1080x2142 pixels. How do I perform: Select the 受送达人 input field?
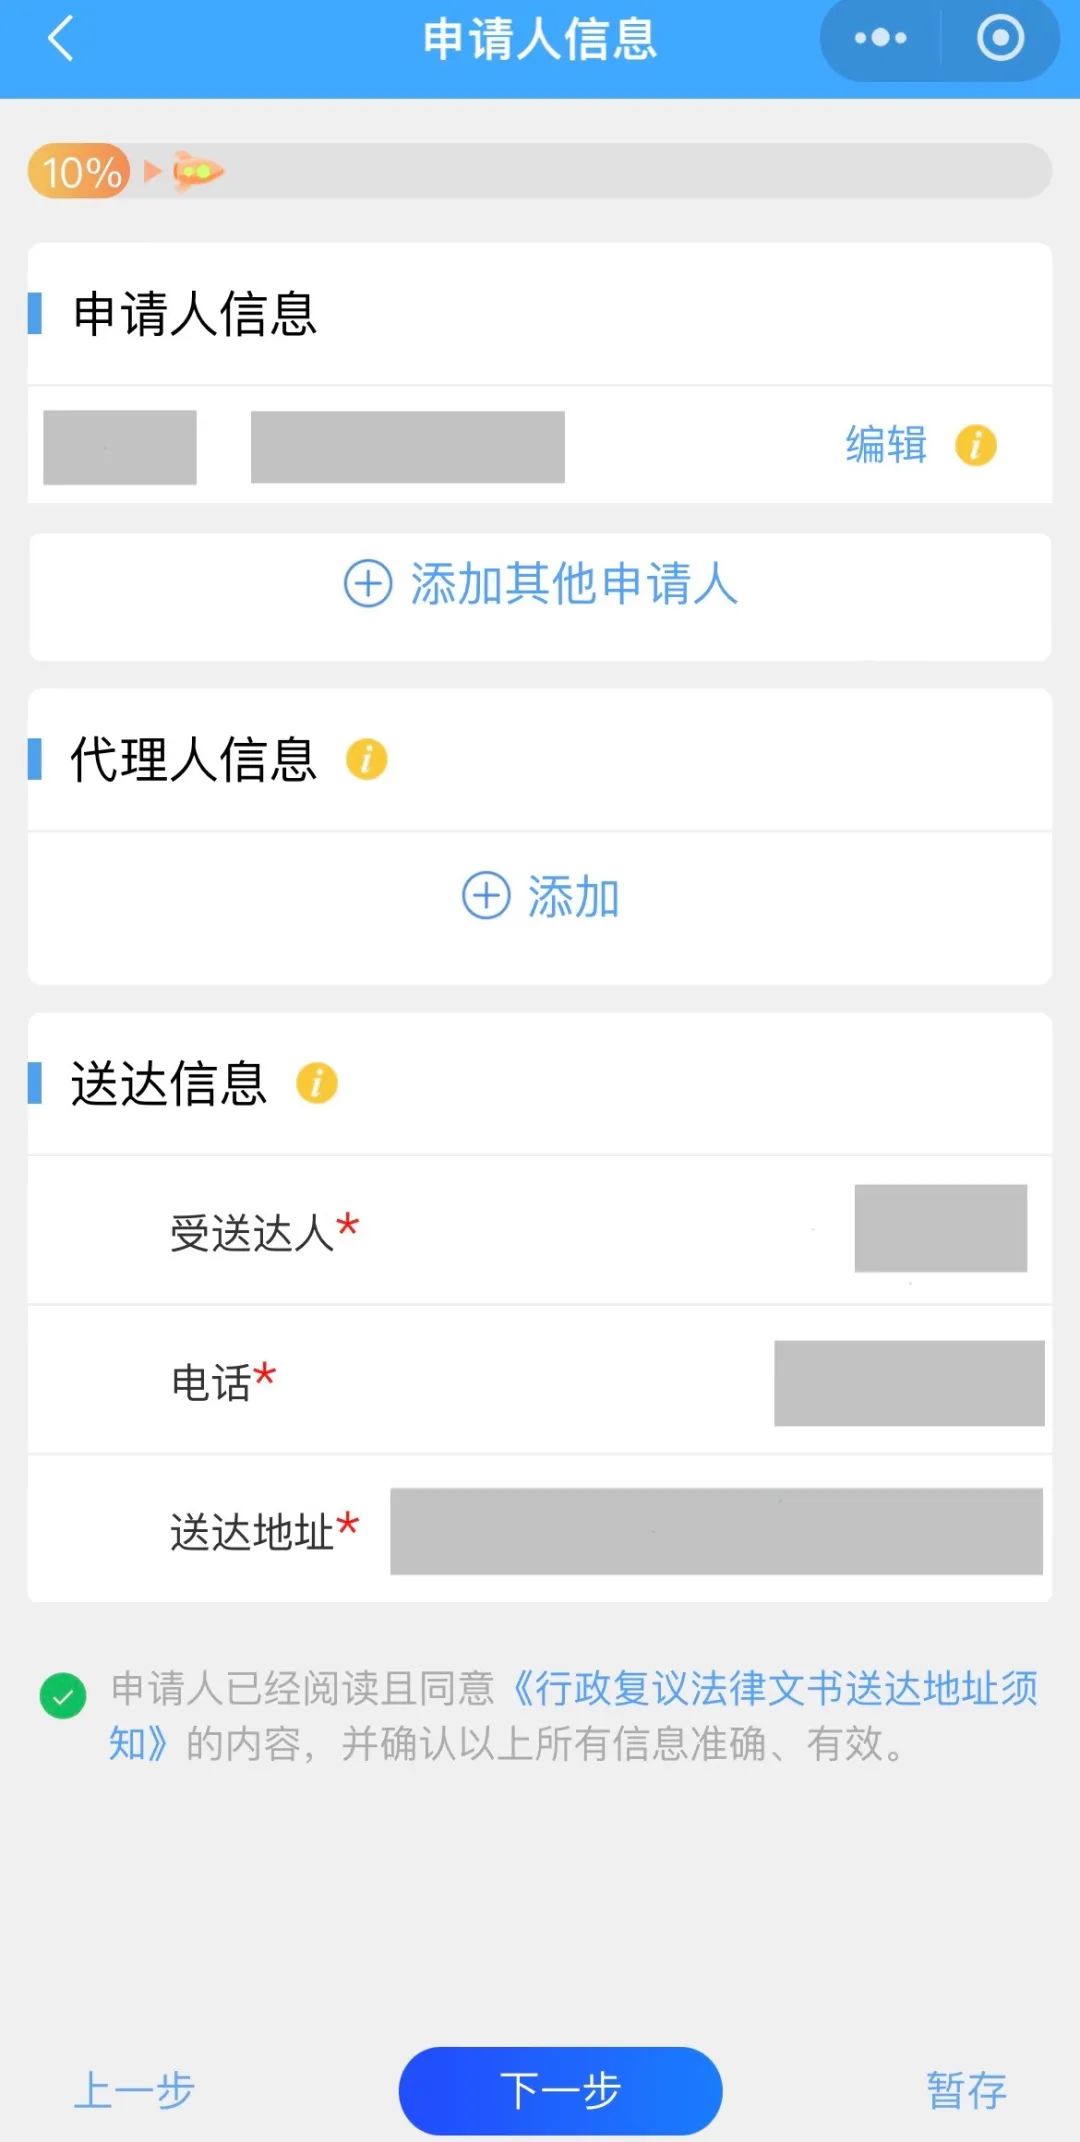[x=940, y=1229]
